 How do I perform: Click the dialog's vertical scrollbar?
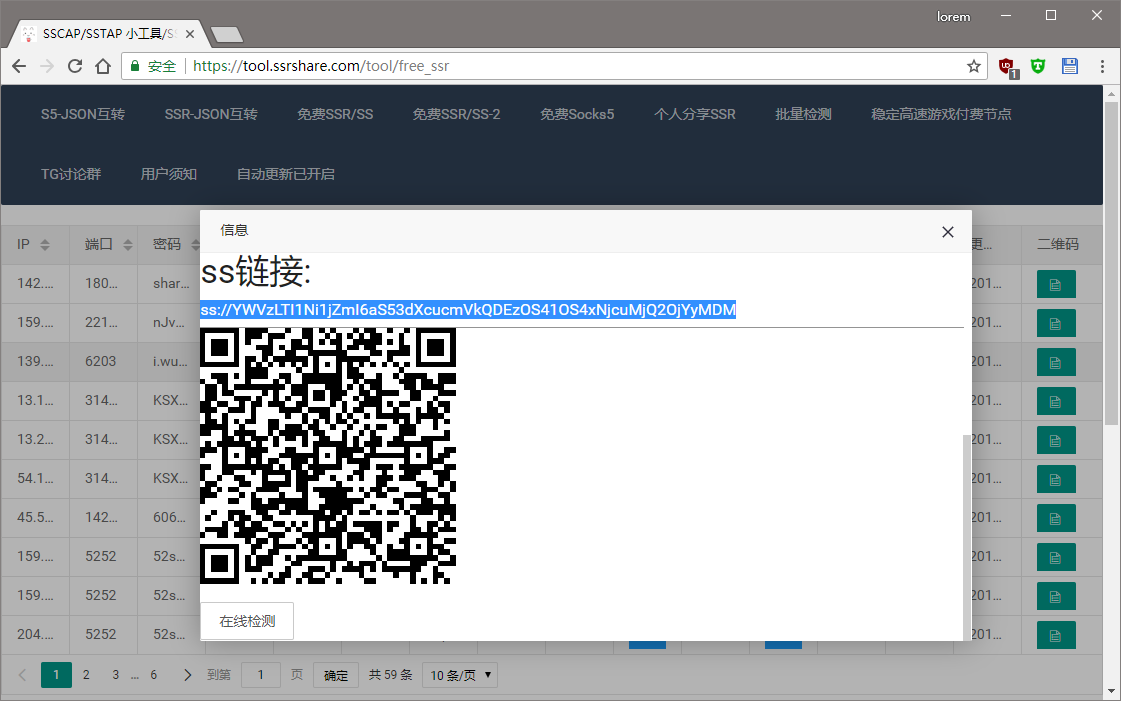967,536
